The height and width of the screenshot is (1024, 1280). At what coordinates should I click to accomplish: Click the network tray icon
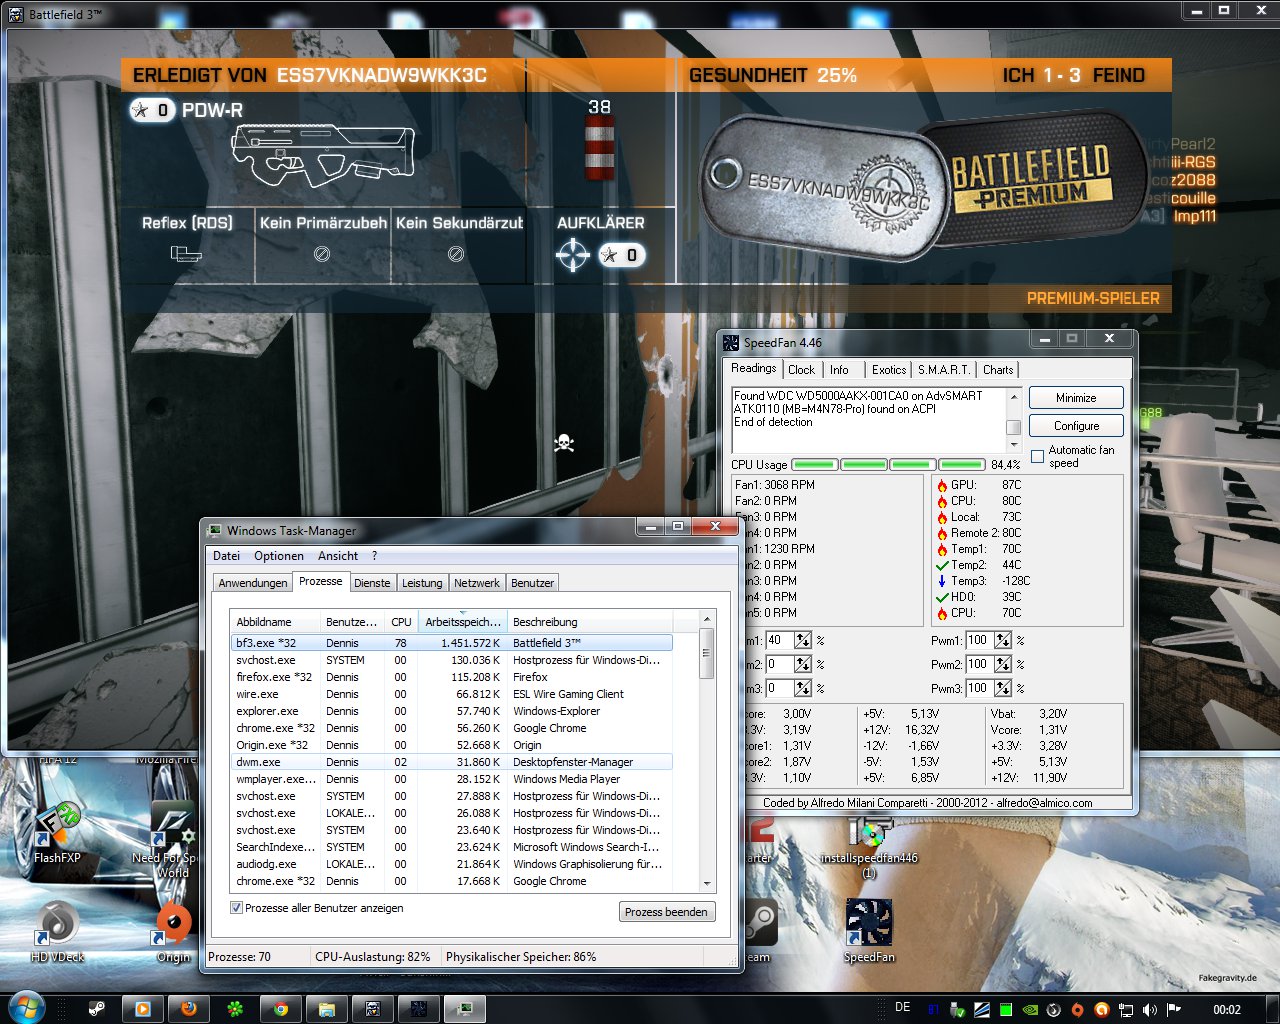(1125, 1009)
